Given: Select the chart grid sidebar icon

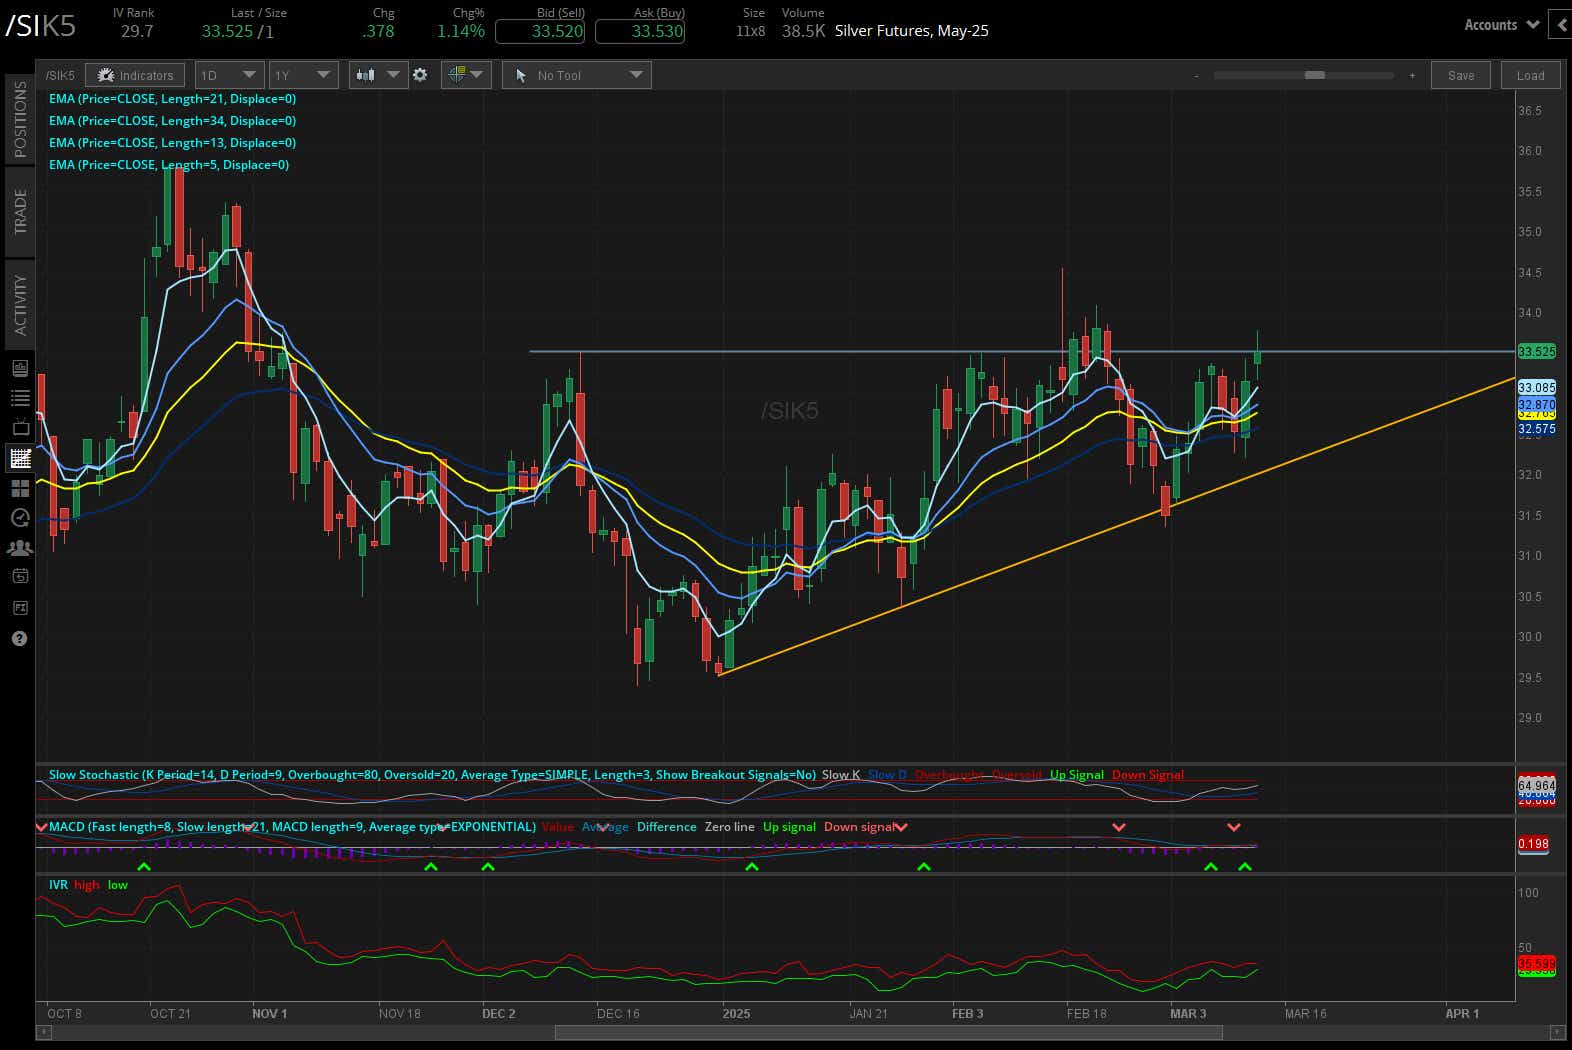Looking at the screenshot, I should tap(20, 458).
